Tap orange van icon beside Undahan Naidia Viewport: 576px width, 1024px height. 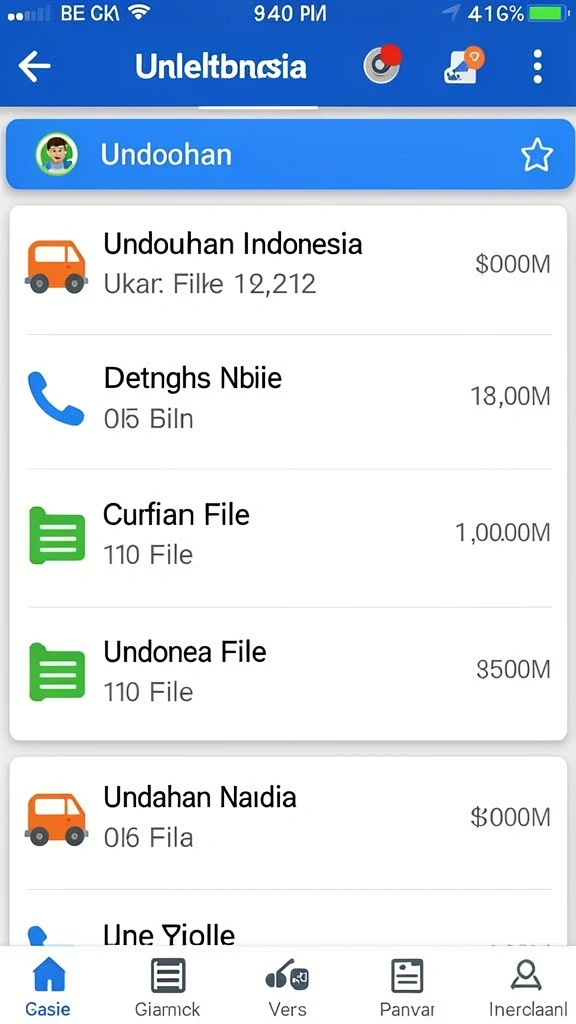pyautogui.click(x=56, y=819)
